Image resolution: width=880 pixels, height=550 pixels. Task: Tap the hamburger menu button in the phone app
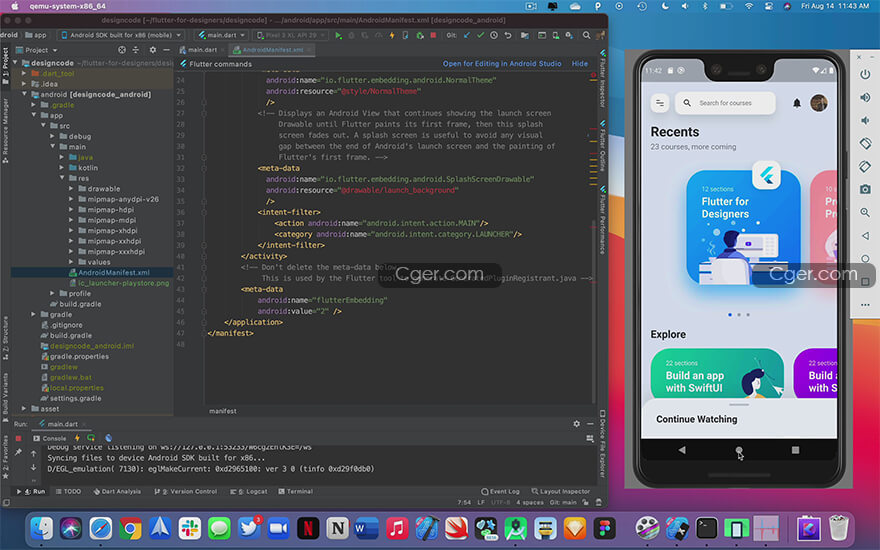click(660, 103)
